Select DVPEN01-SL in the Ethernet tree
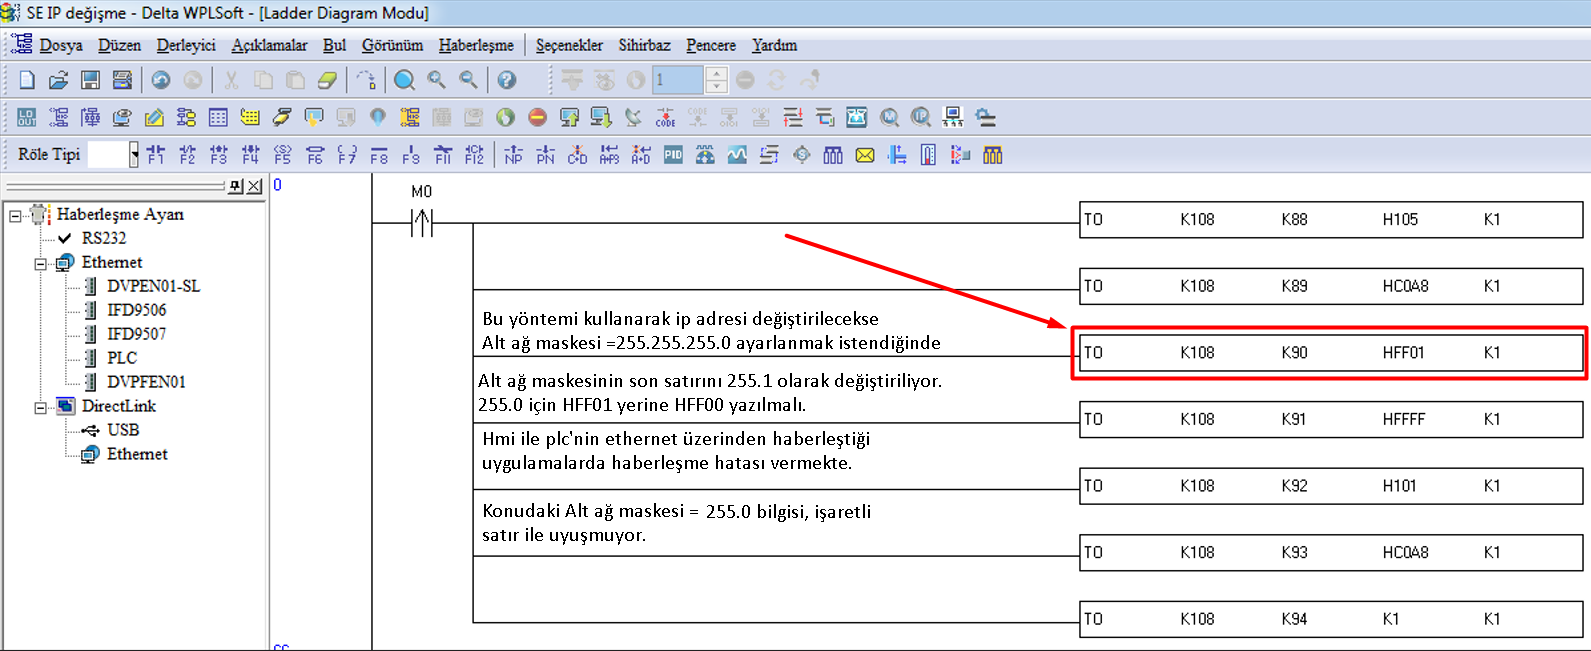The height and width of the screenshot is (651, 1591). tap(153, 286)
